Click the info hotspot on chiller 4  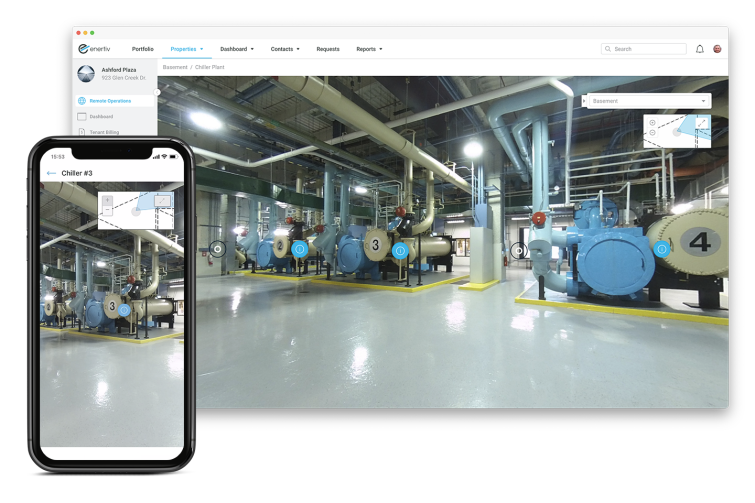(661, 249)
